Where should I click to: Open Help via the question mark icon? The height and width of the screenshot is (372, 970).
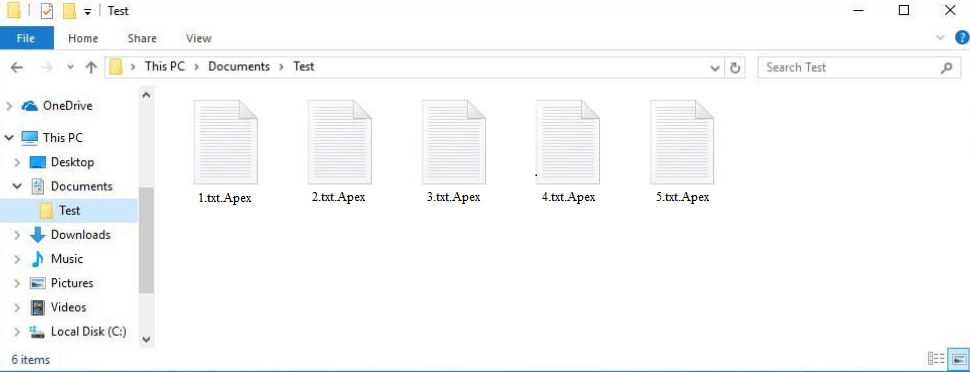(961, 38)
